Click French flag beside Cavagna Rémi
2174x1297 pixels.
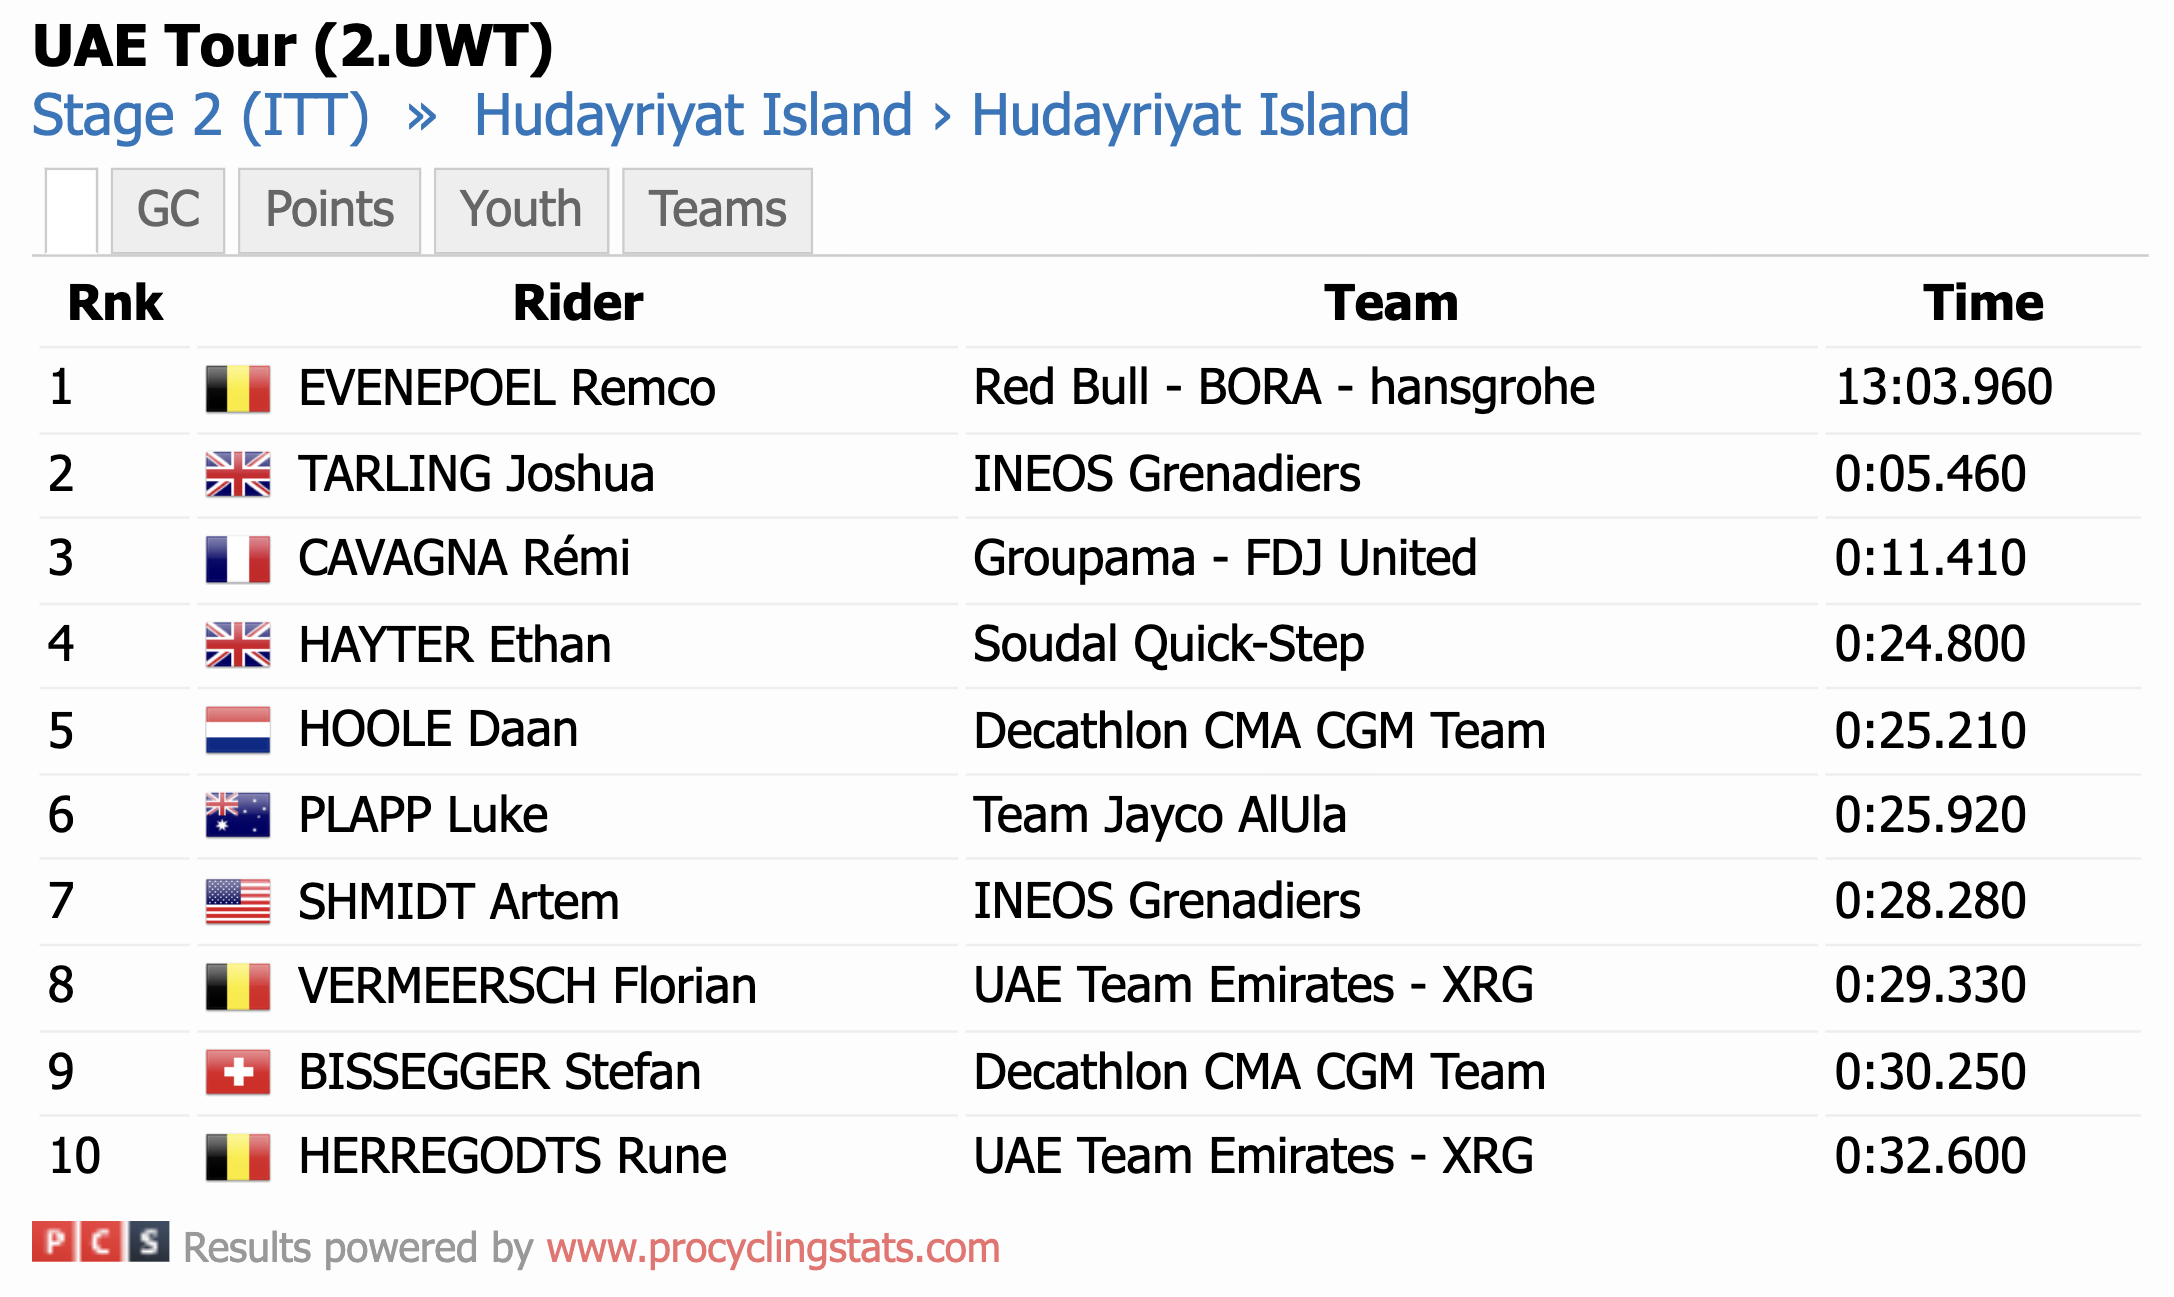coord(237,559)
